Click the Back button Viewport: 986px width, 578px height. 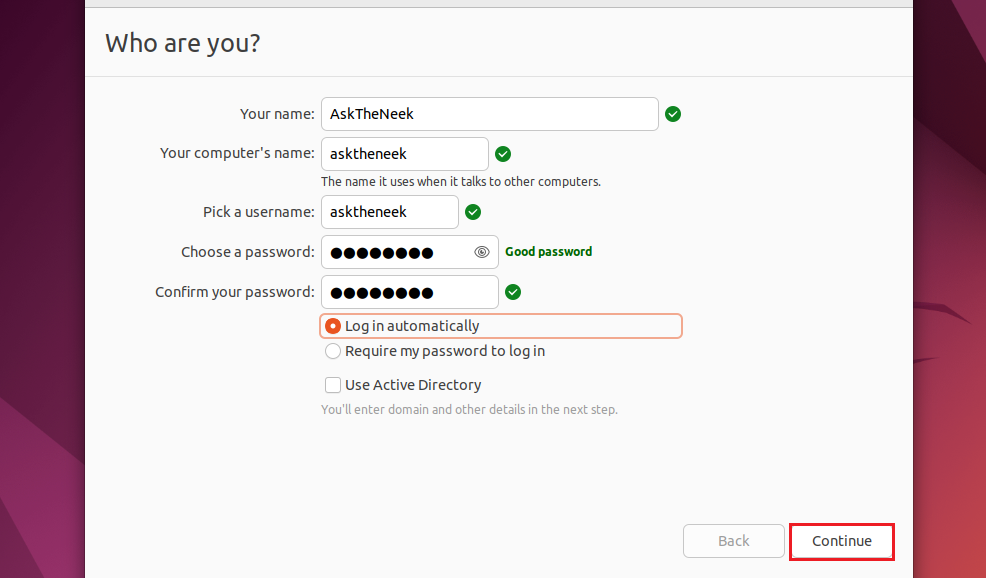733,541
